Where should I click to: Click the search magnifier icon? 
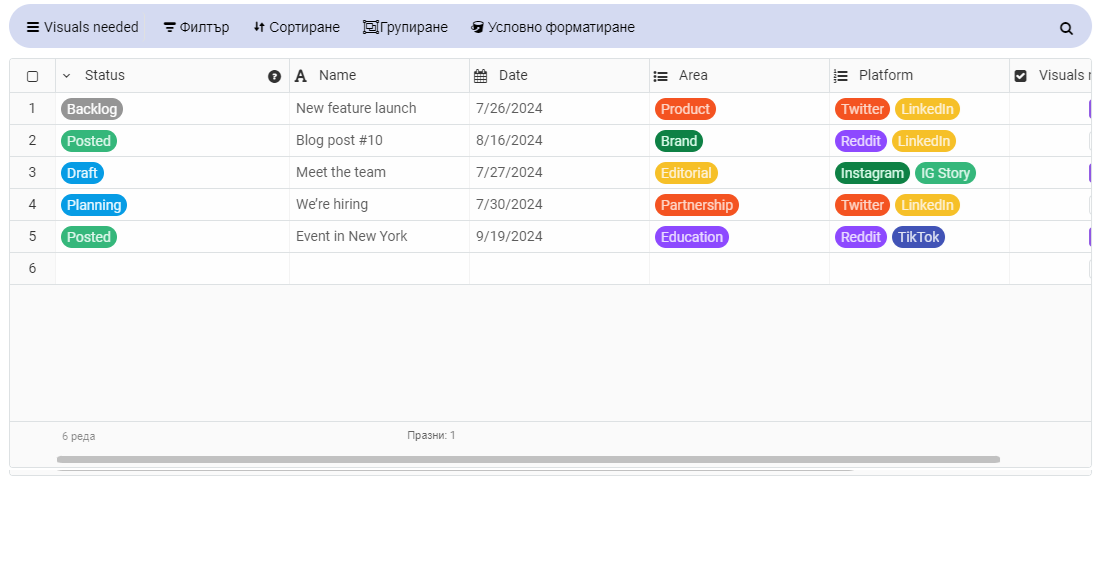coord(1066,28)
